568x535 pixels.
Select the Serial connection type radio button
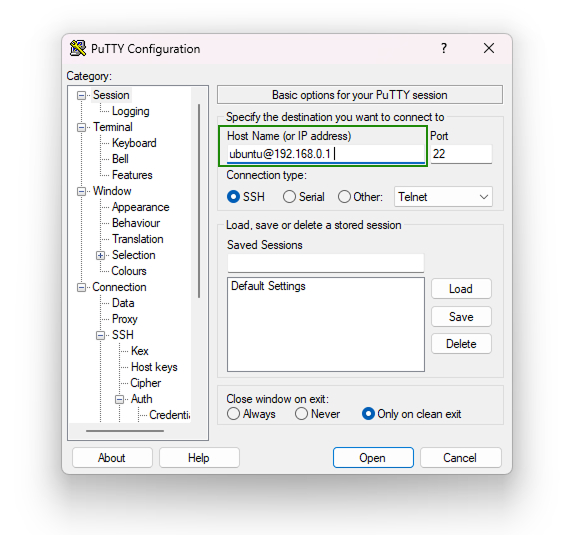pos(289,197)
